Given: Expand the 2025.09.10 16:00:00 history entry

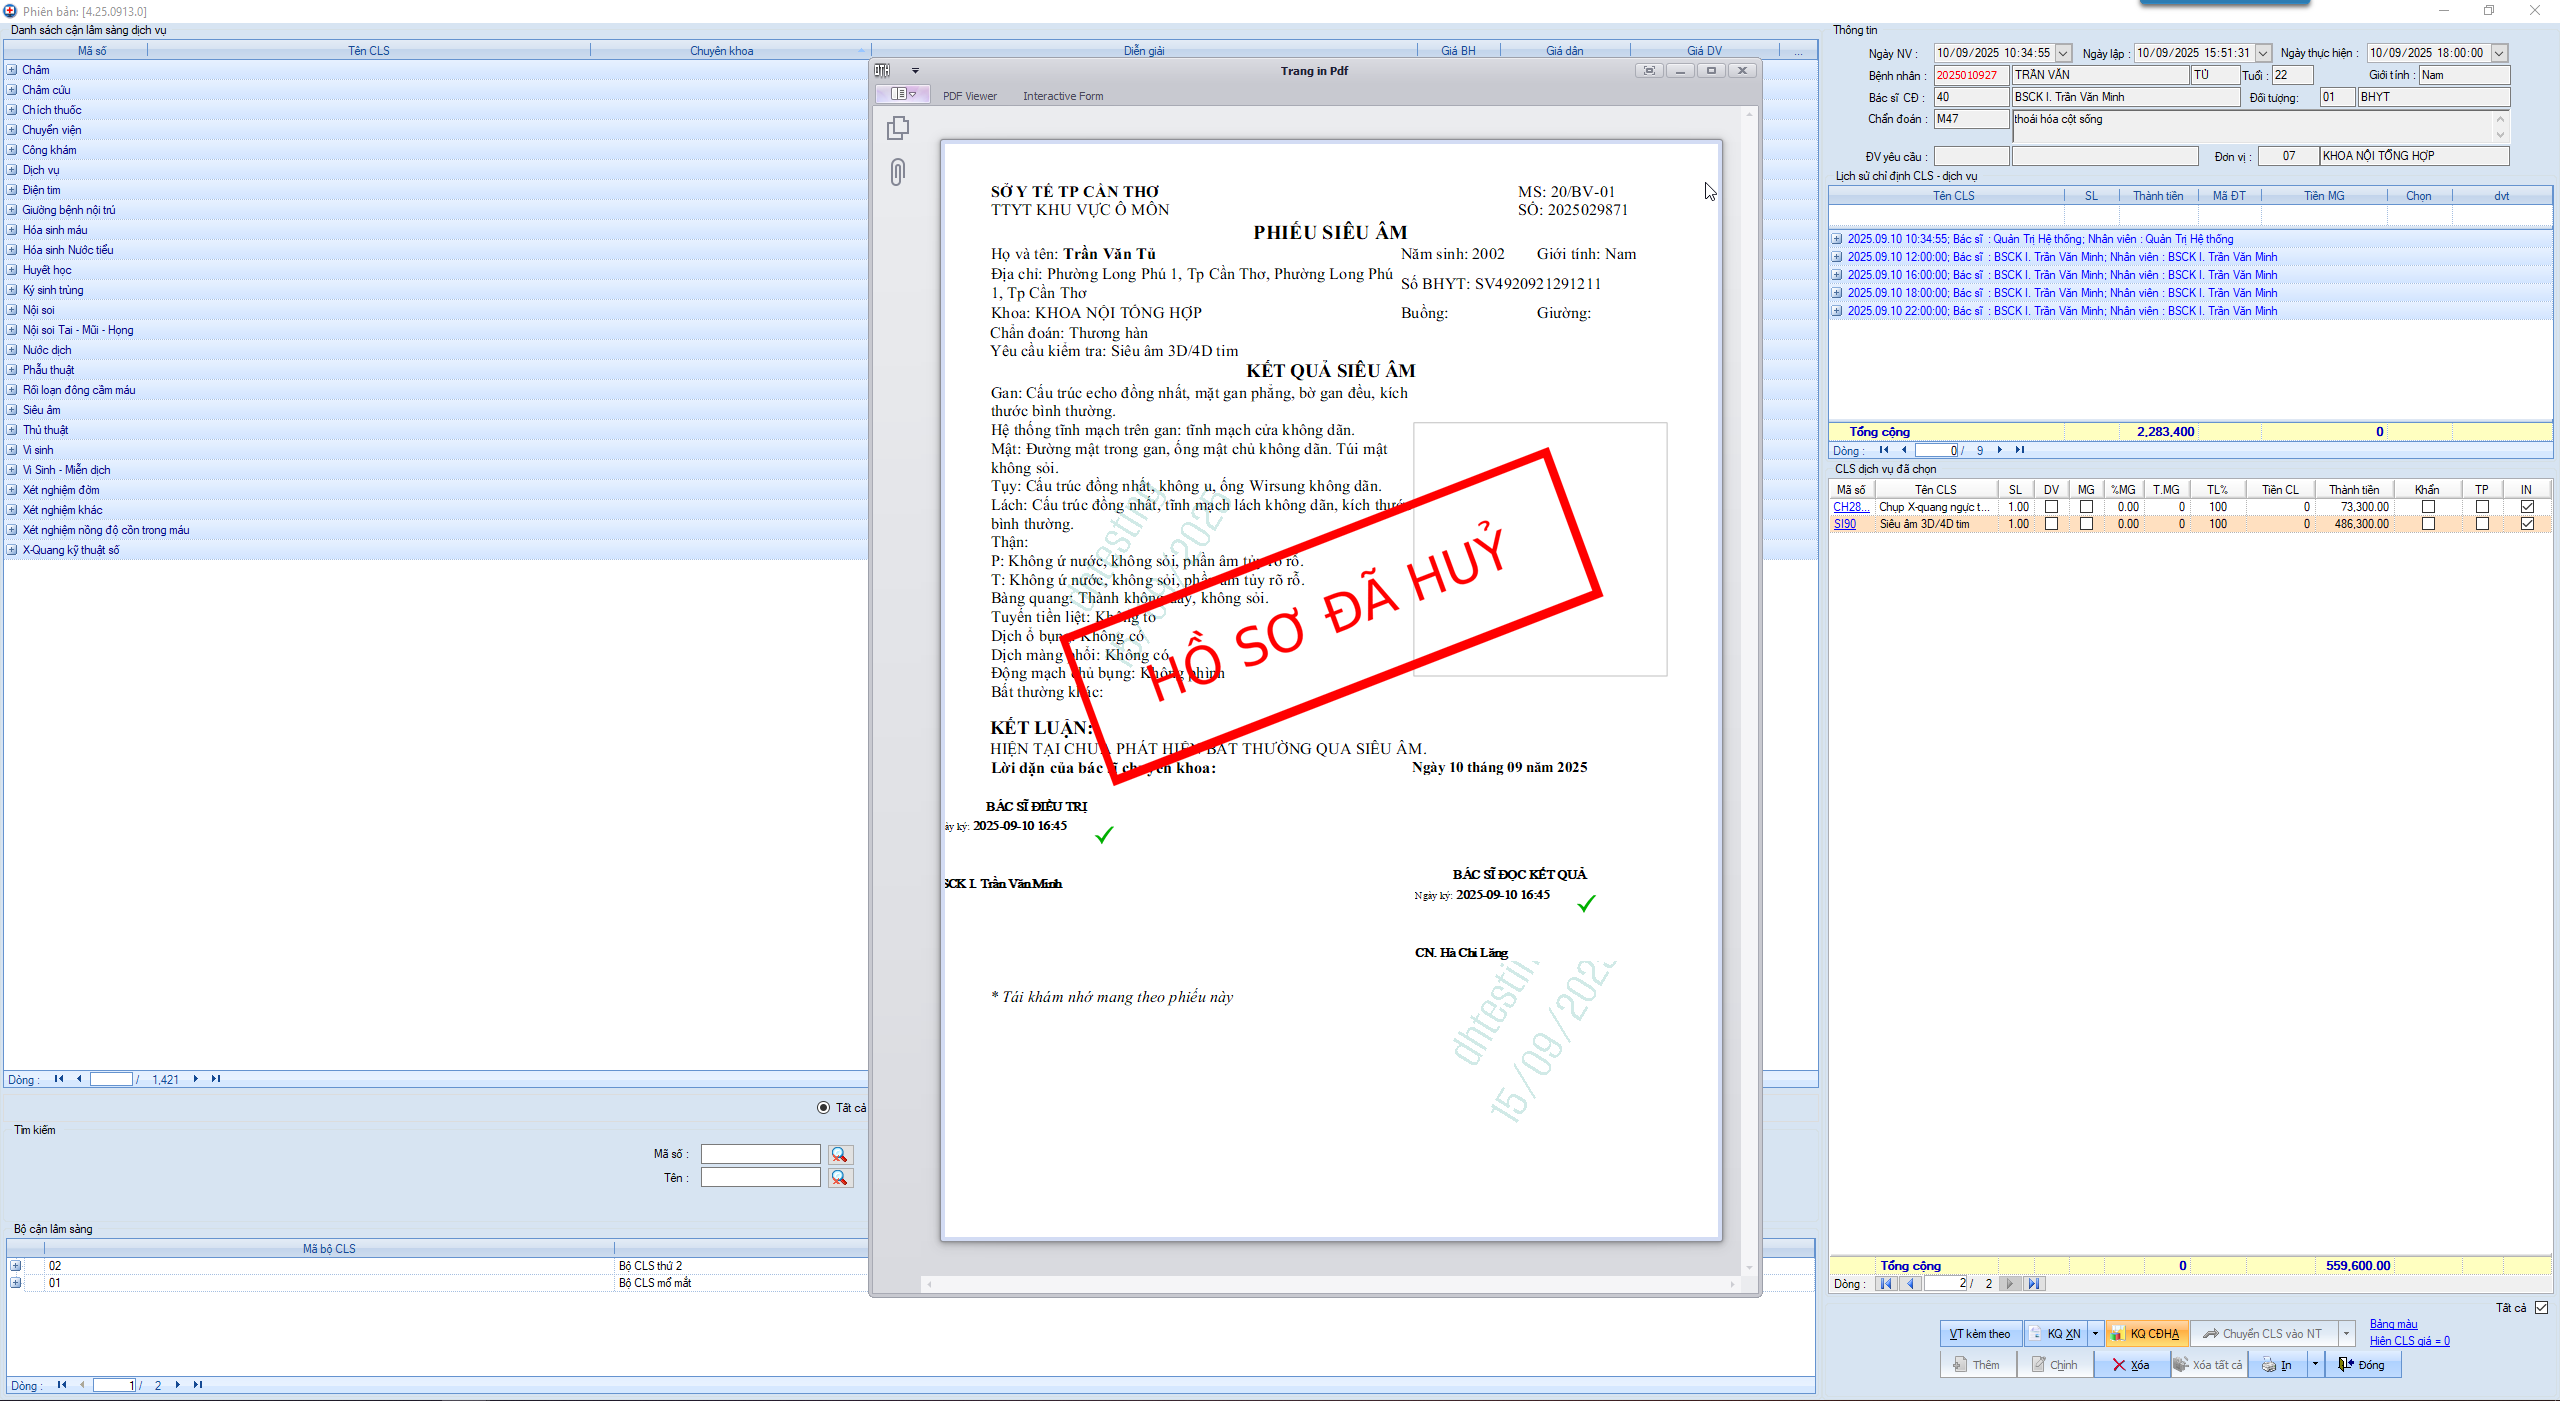Looking at the screenshot, I should [1837, 275].
